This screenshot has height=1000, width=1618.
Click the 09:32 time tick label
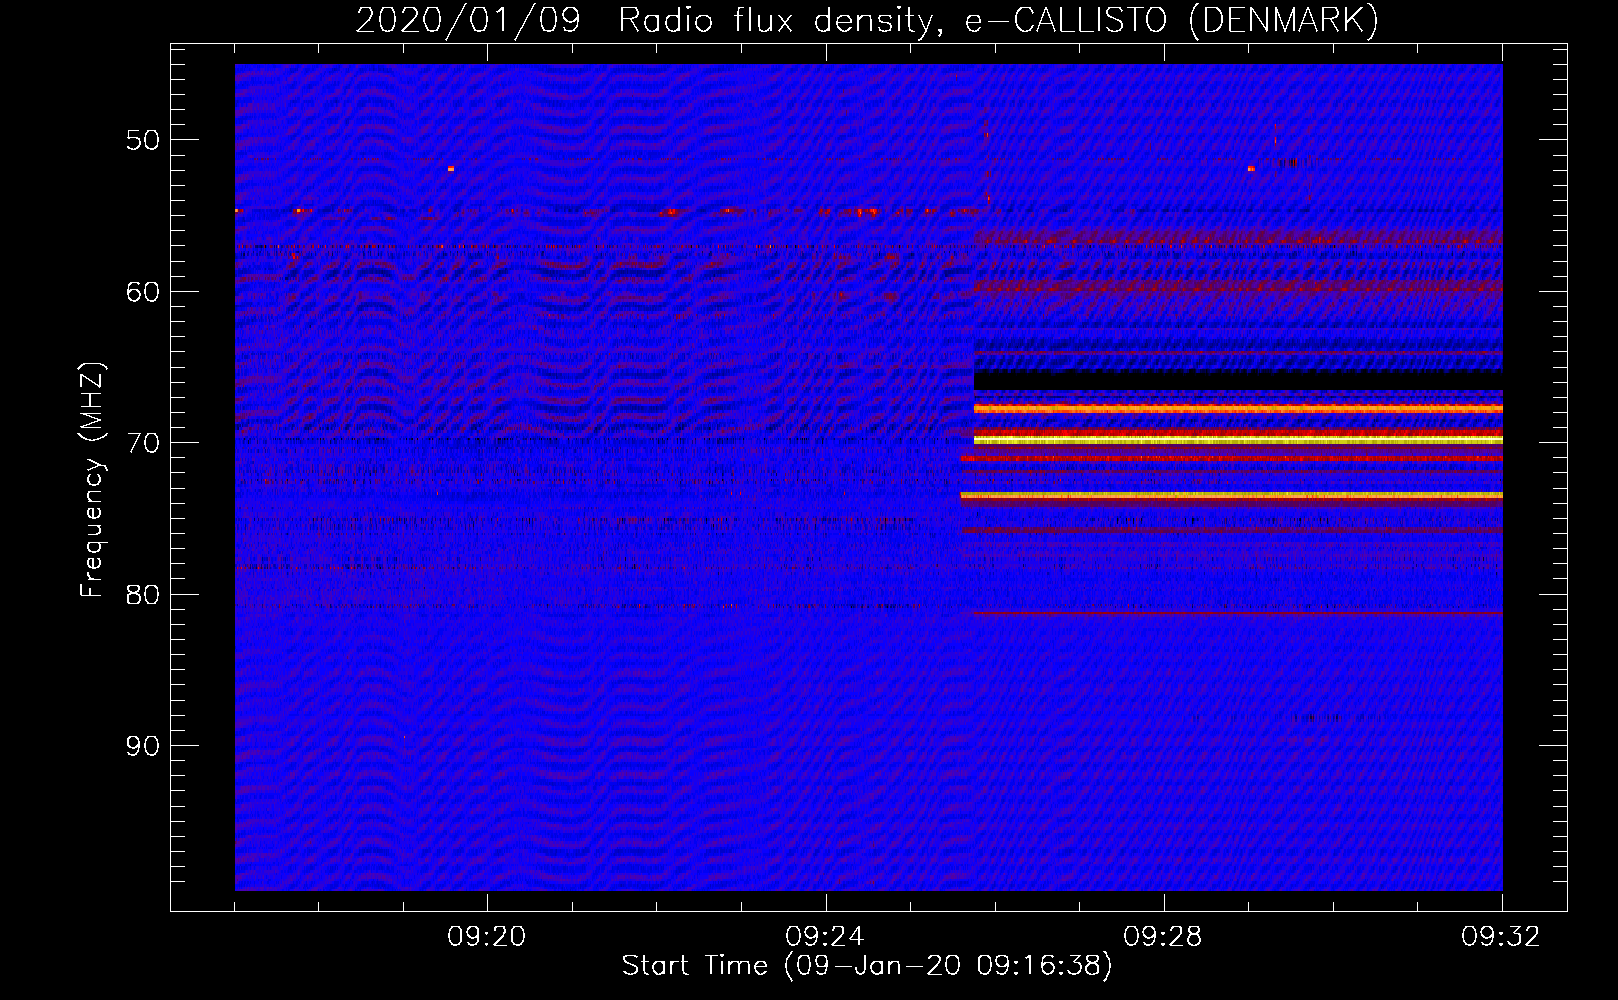(1501, 937)
